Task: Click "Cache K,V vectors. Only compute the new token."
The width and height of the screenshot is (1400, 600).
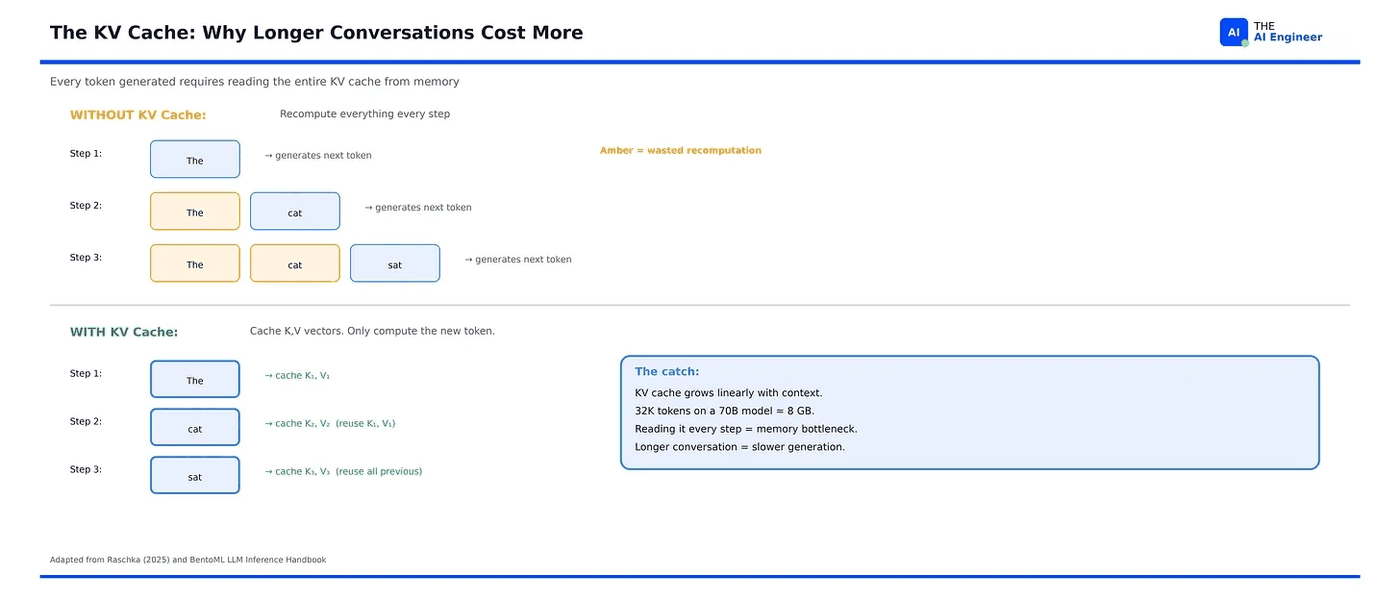Action: click(372, 331)
